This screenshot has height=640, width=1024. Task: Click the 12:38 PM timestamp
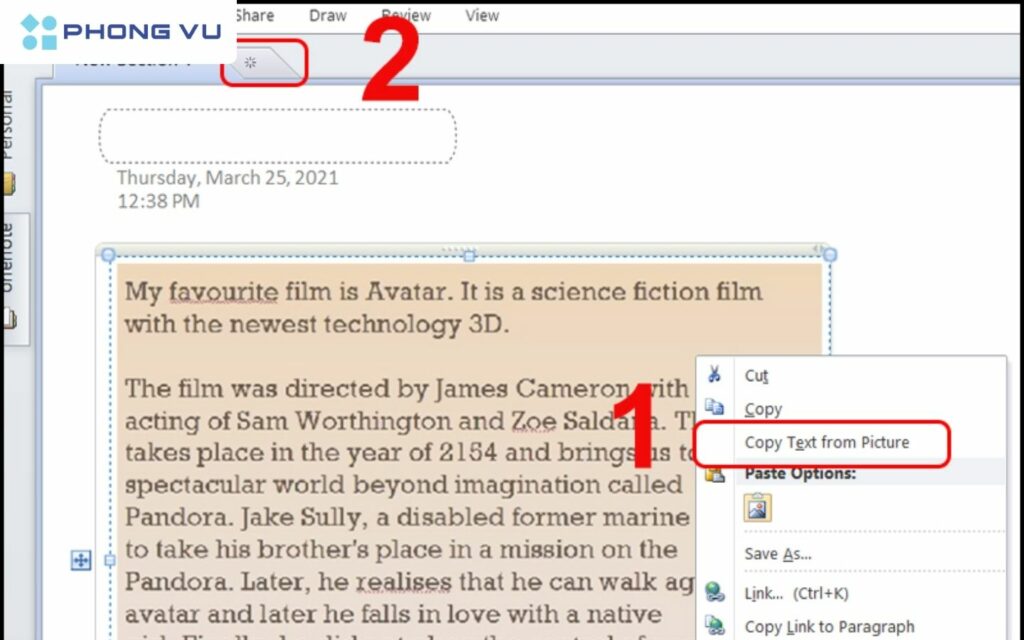pyautogui.click(x=158, y=201)
